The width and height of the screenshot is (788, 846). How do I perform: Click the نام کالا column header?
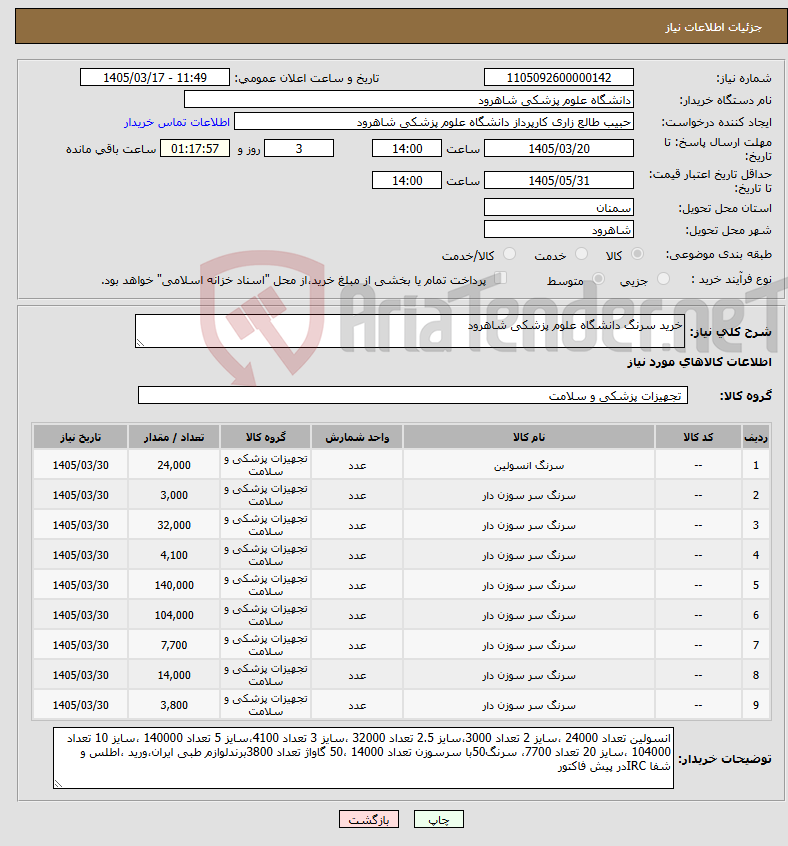529,437
